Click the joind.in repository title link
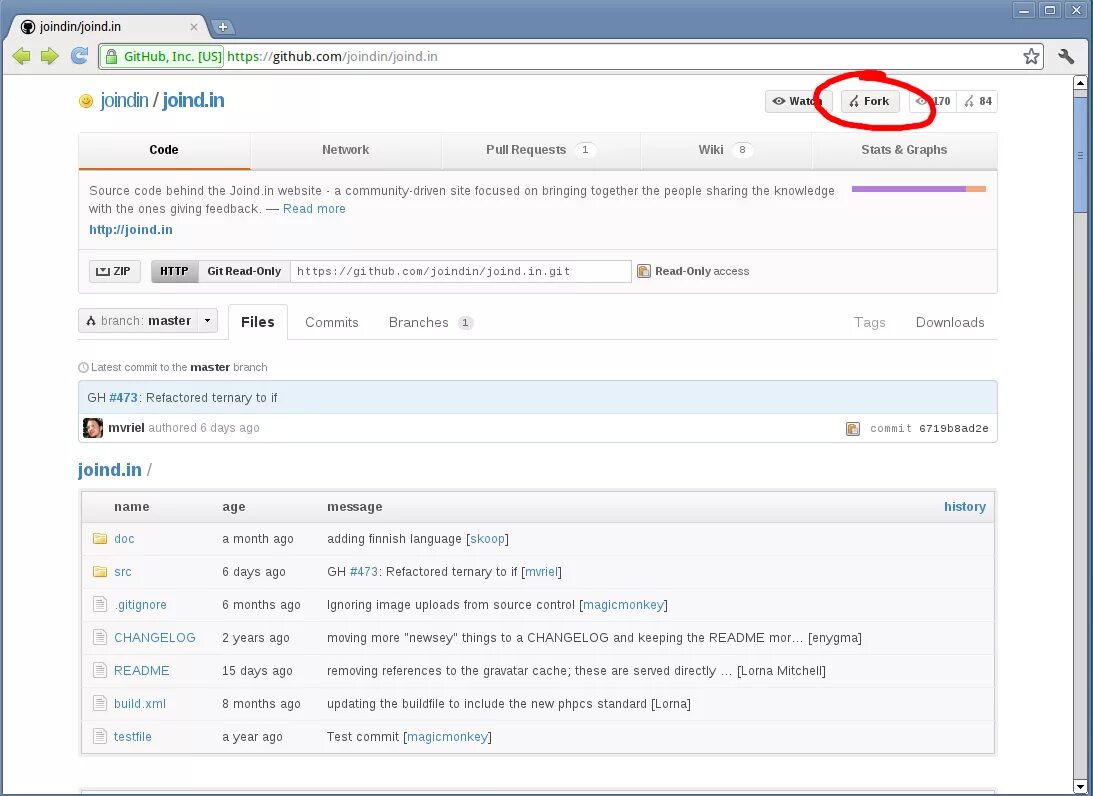Screen dimensions: 1093x796 [x=193, y=100]
